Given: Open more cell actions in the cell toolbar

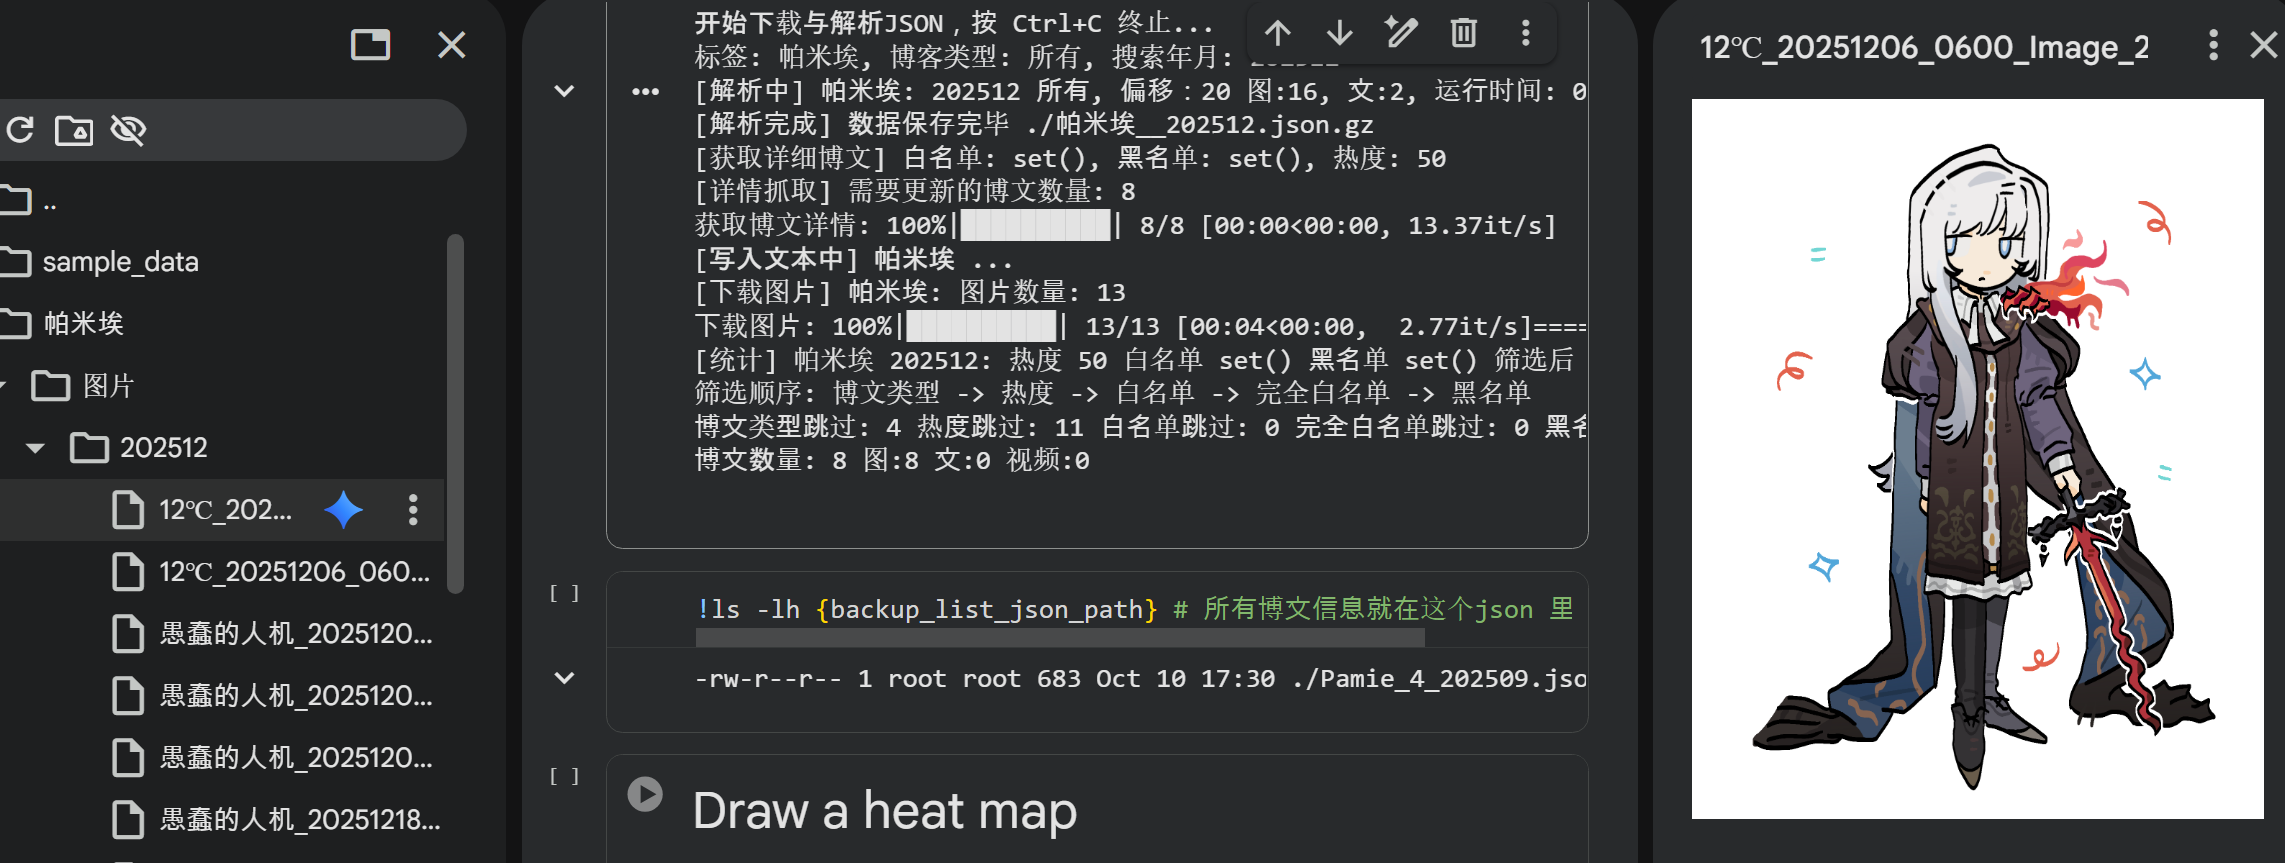Looking at the screenshot, I should point(1526,33).
